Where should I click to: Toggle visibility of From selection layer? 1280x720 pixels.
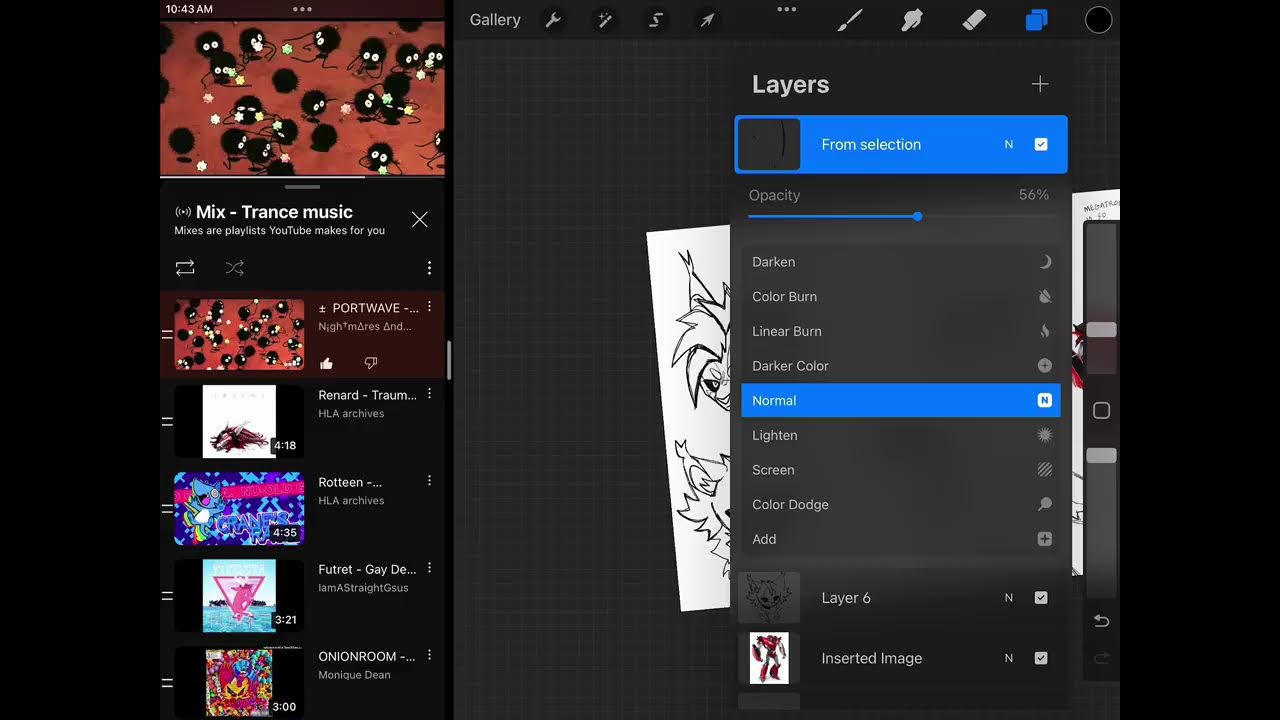1041,144
